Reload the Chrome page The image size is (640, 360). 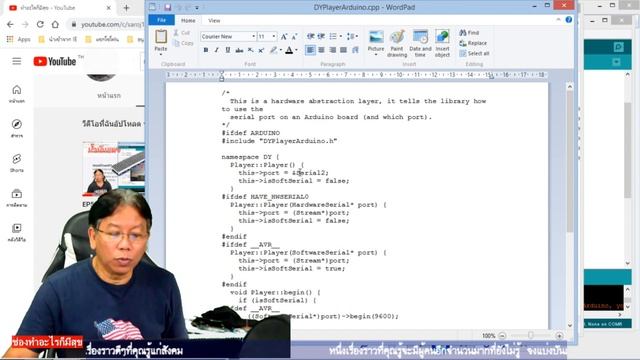tap(40, 24)
